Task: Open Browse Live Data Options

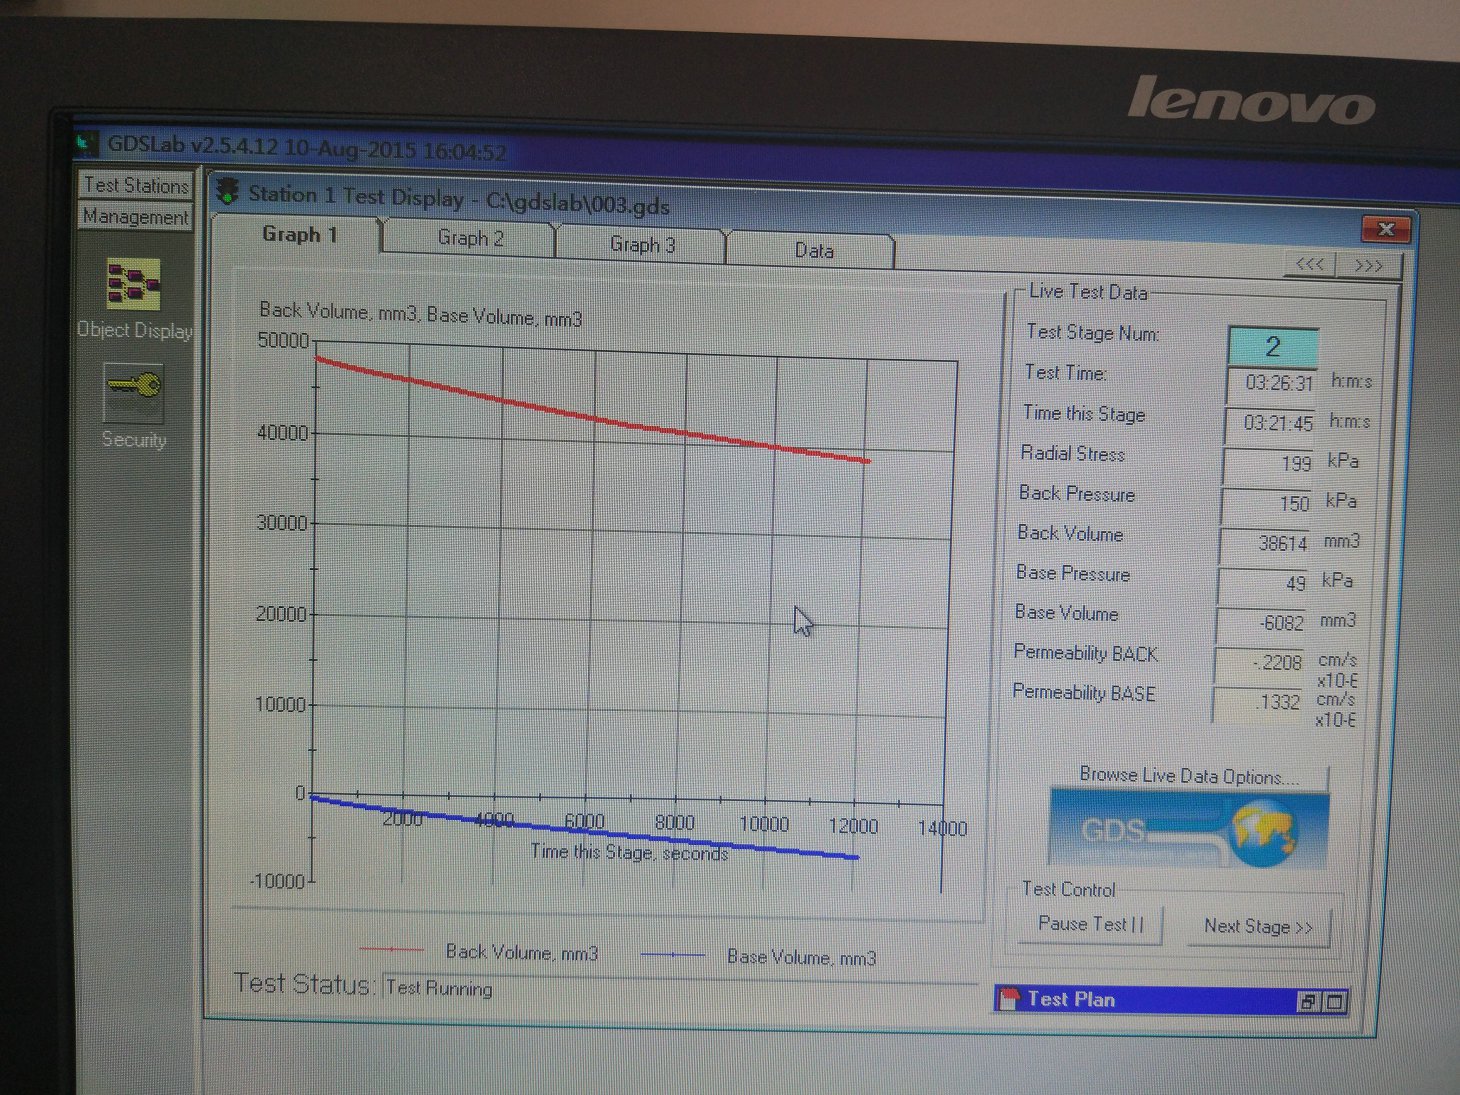Action: pos(1188,776)
